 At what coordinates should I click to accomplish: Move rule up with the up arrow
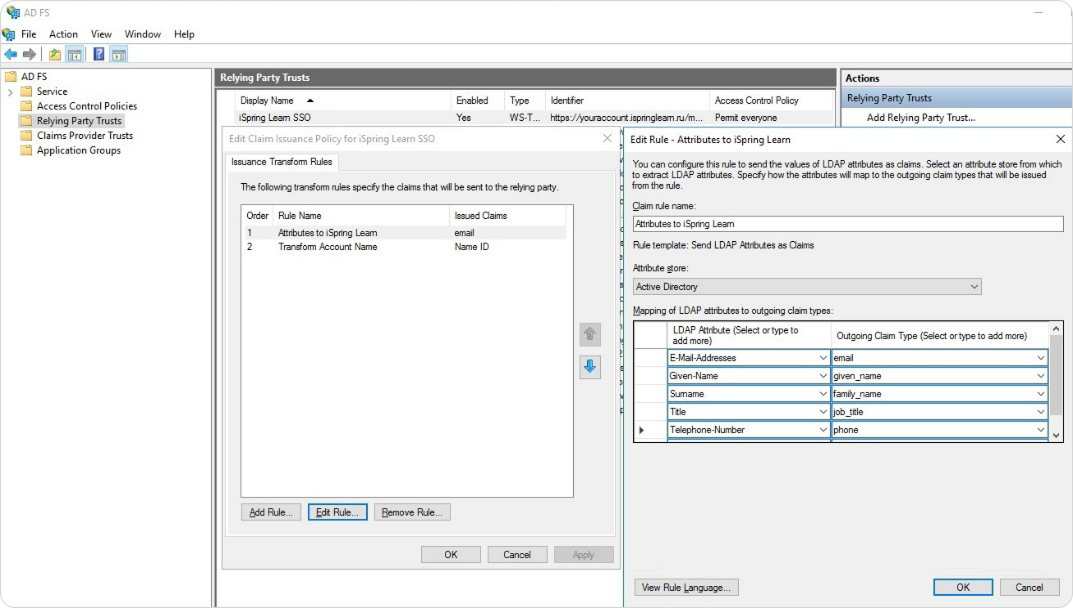[590, 334]
